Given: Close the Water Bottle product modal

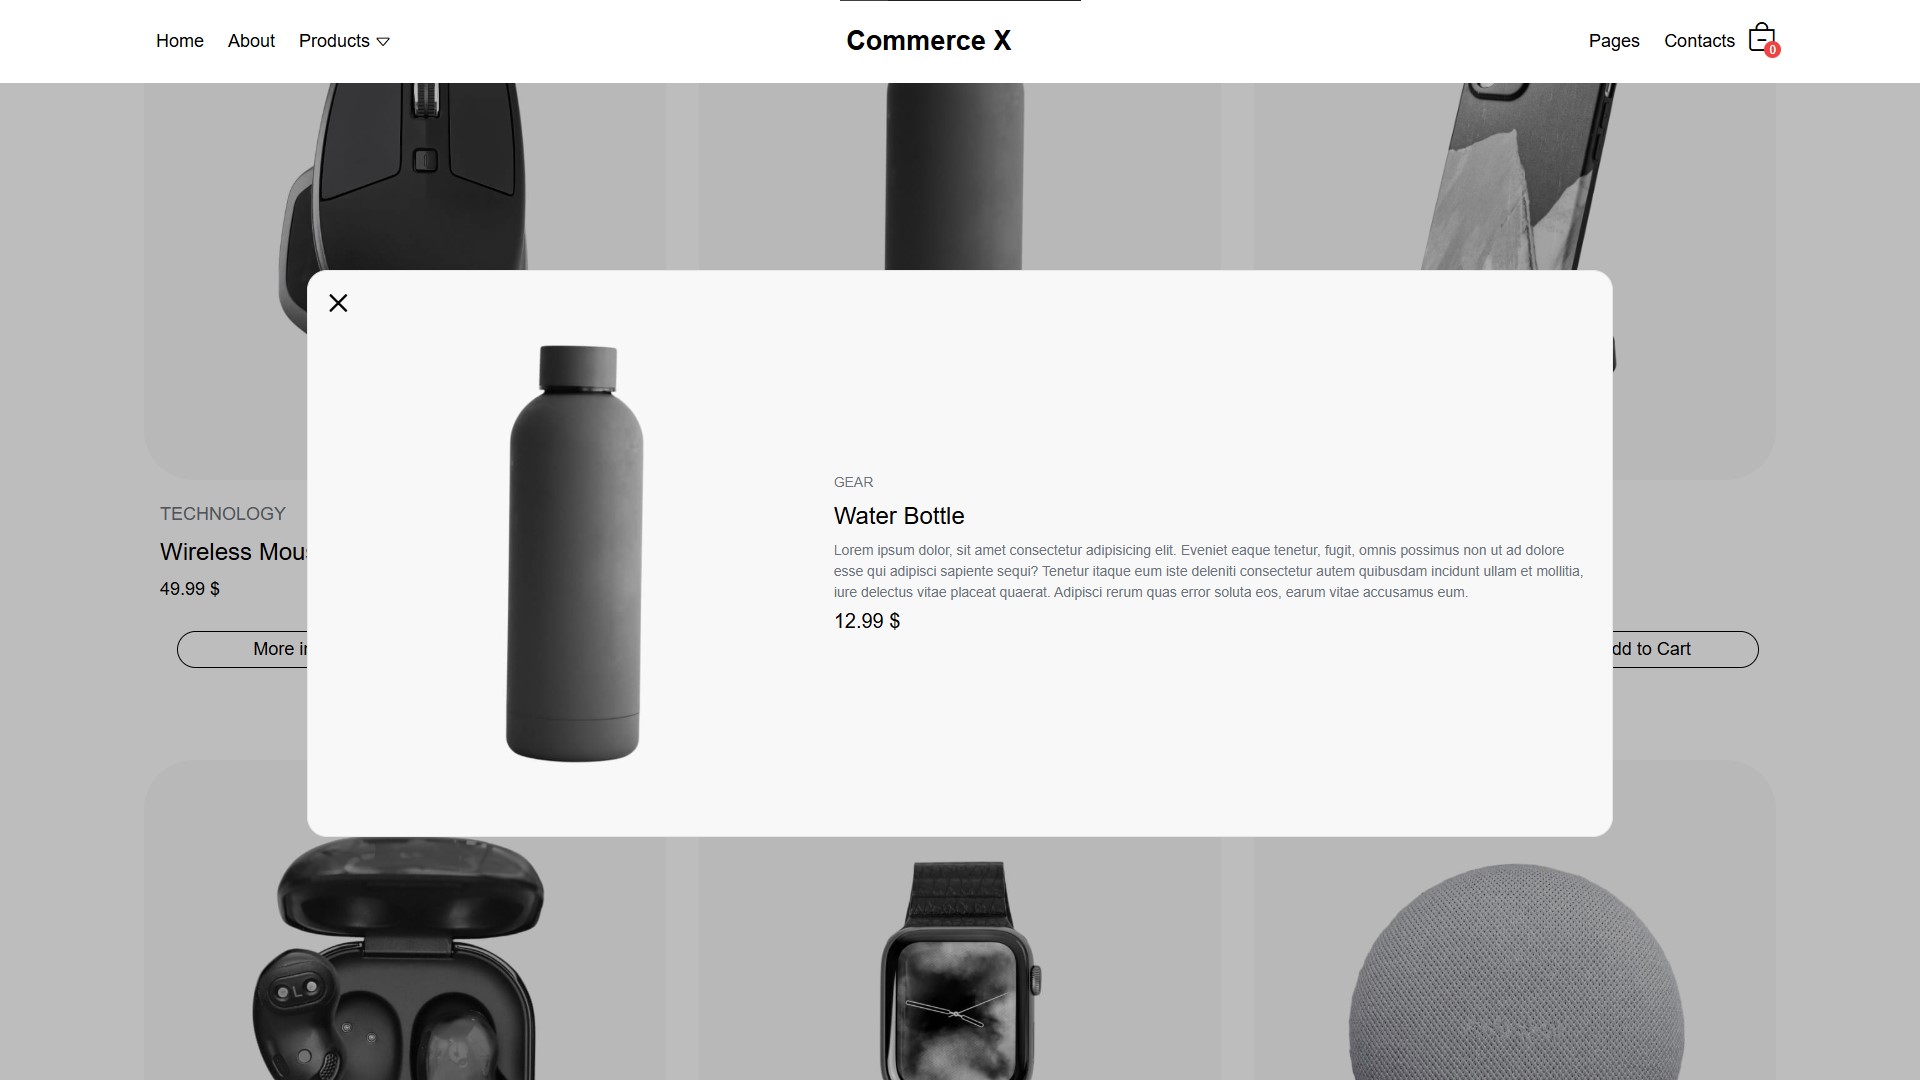Looking at the screenshot, I should [x=338, y=303].
